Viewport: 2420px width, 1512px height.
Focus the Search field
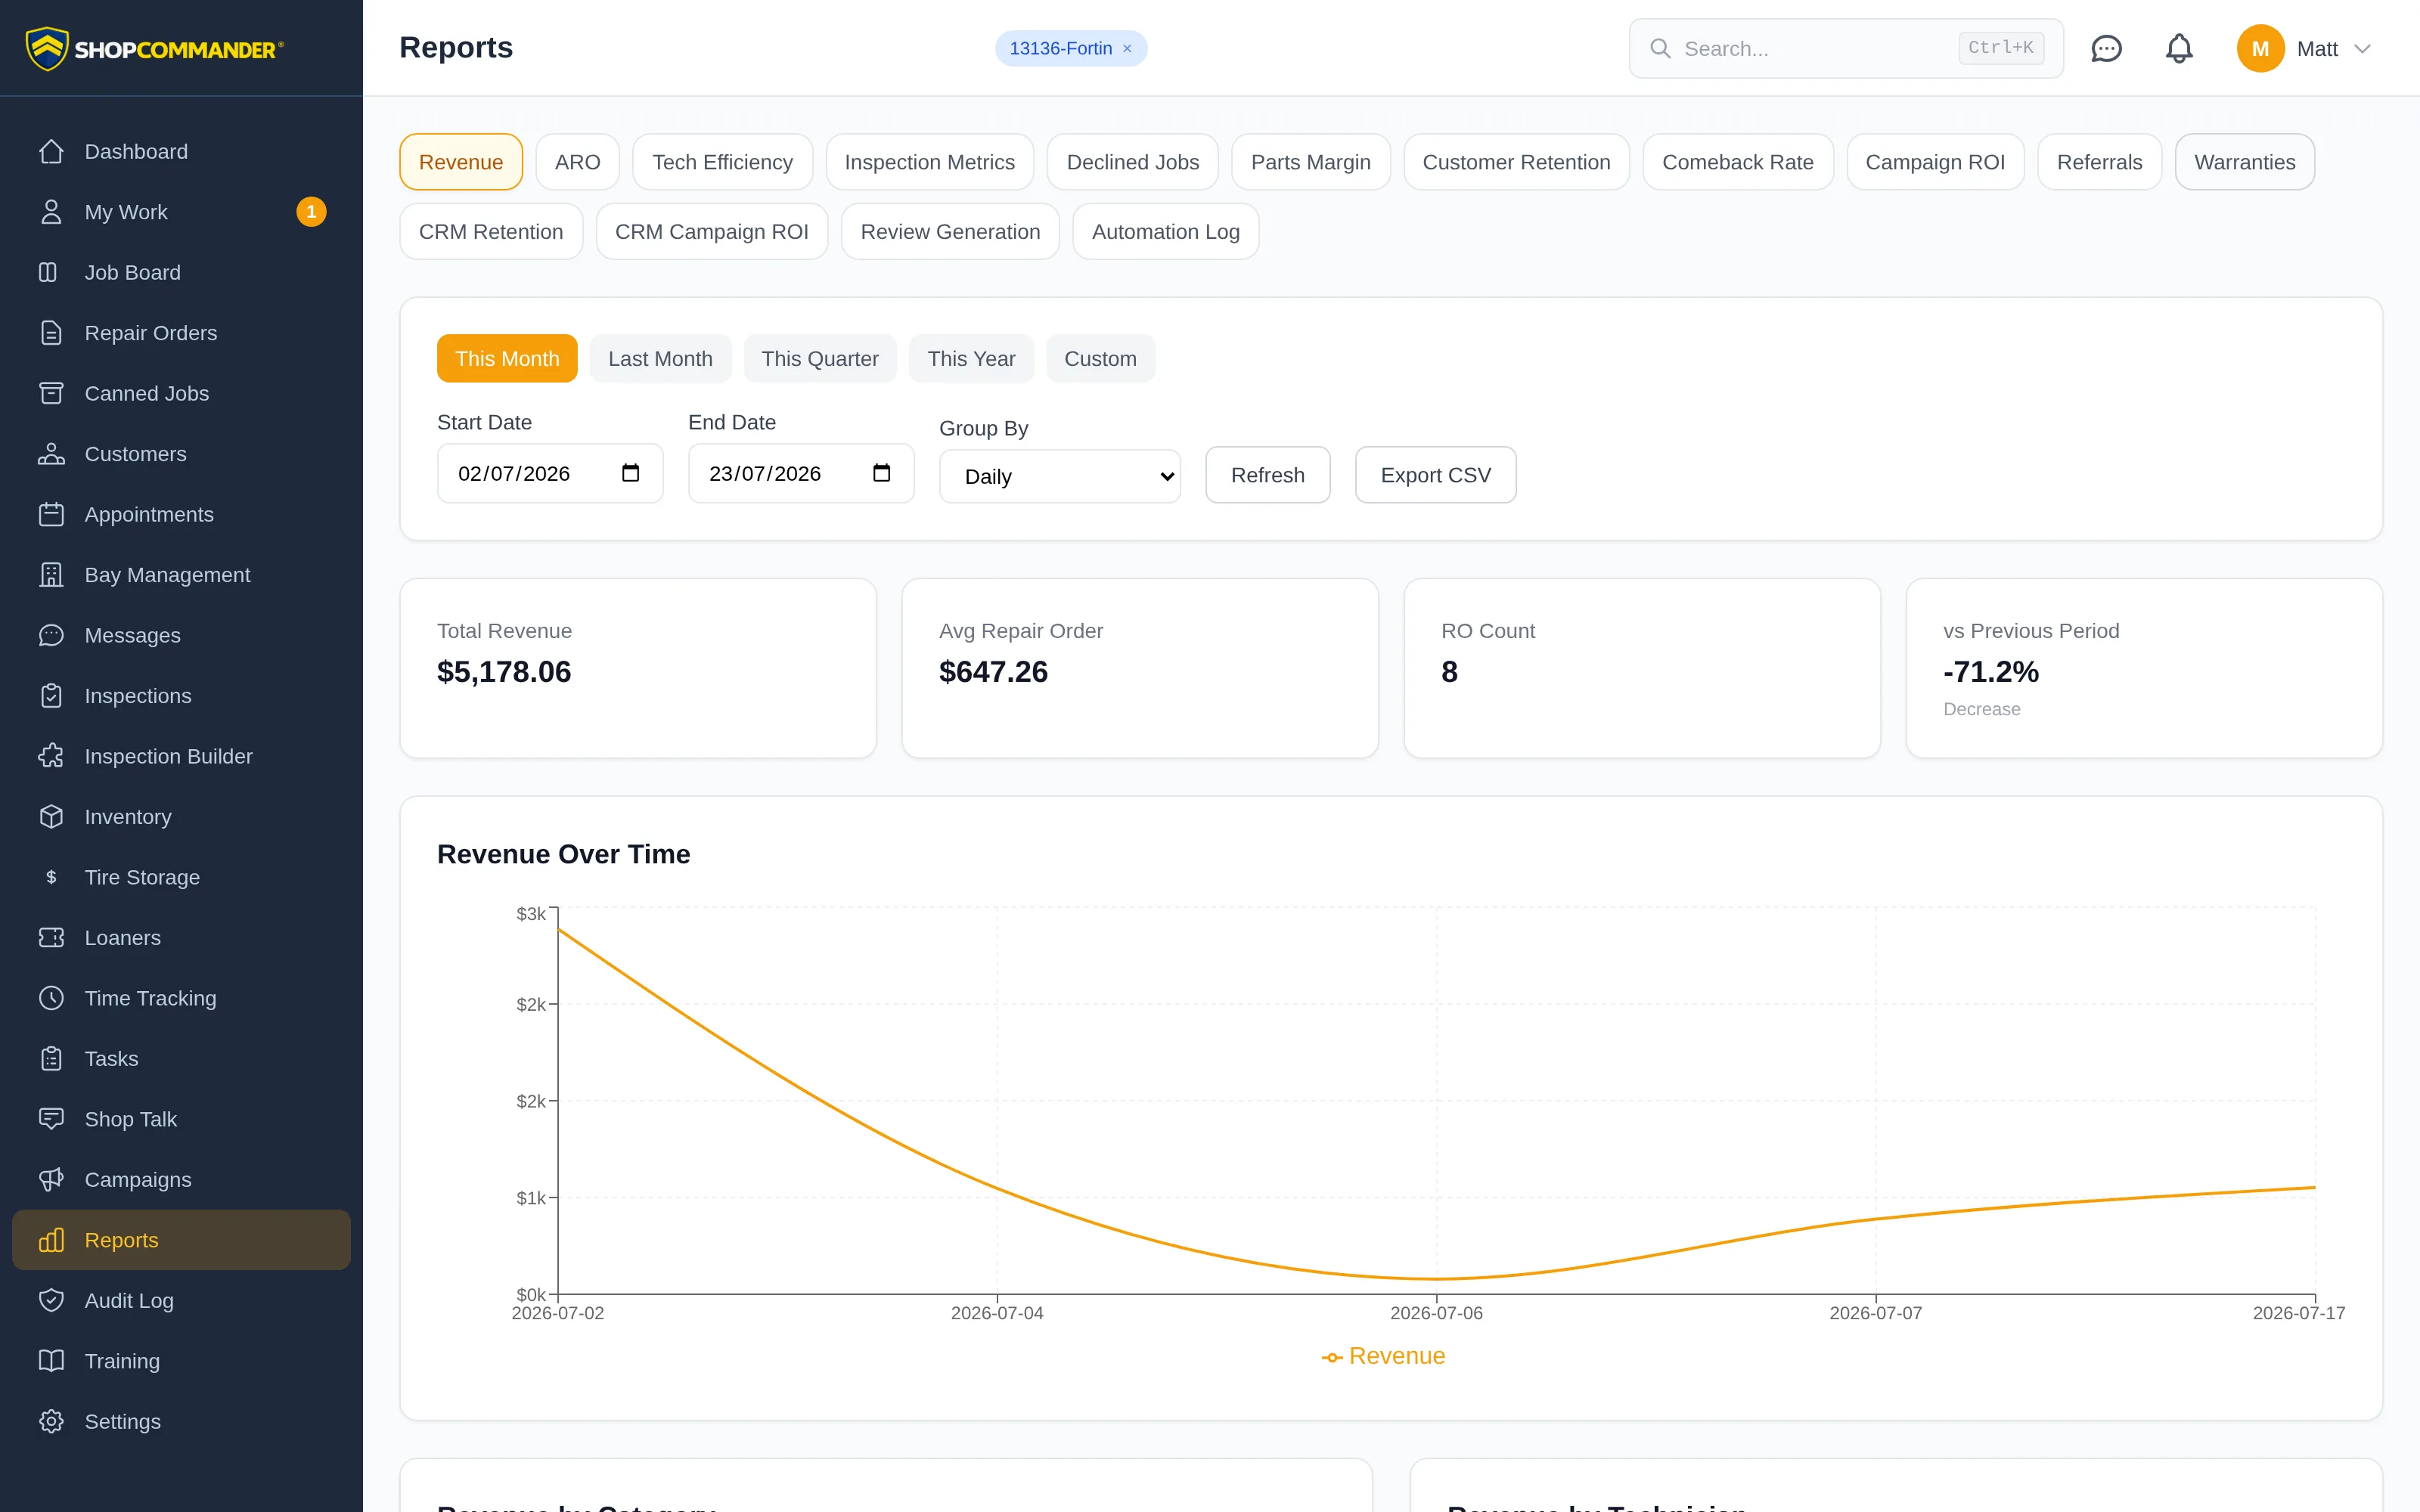pyautogui.click(x=1846, y=48)
